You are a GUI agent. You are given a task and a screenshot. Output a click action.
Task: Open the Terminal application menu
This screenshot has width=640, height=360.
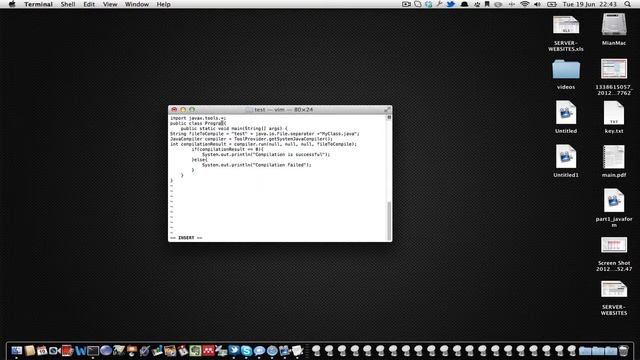[x=38, y=4]
